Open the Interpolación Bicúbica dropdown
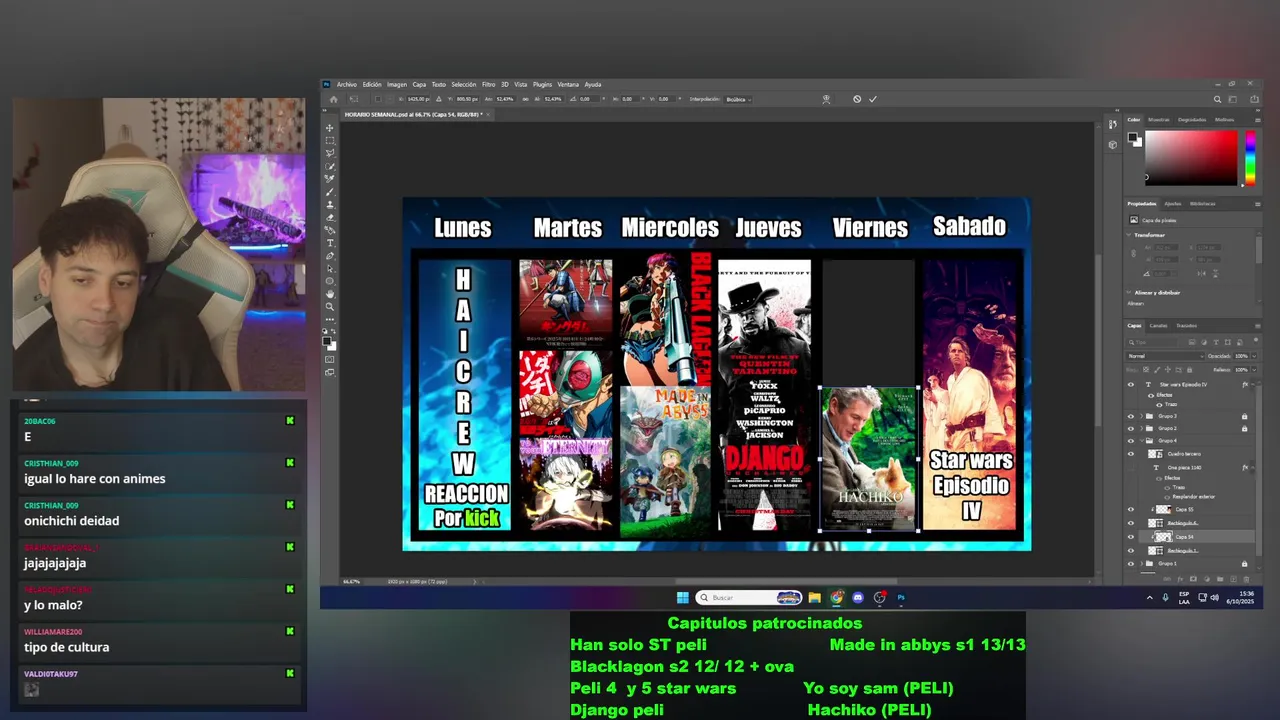 click(738, 99)
